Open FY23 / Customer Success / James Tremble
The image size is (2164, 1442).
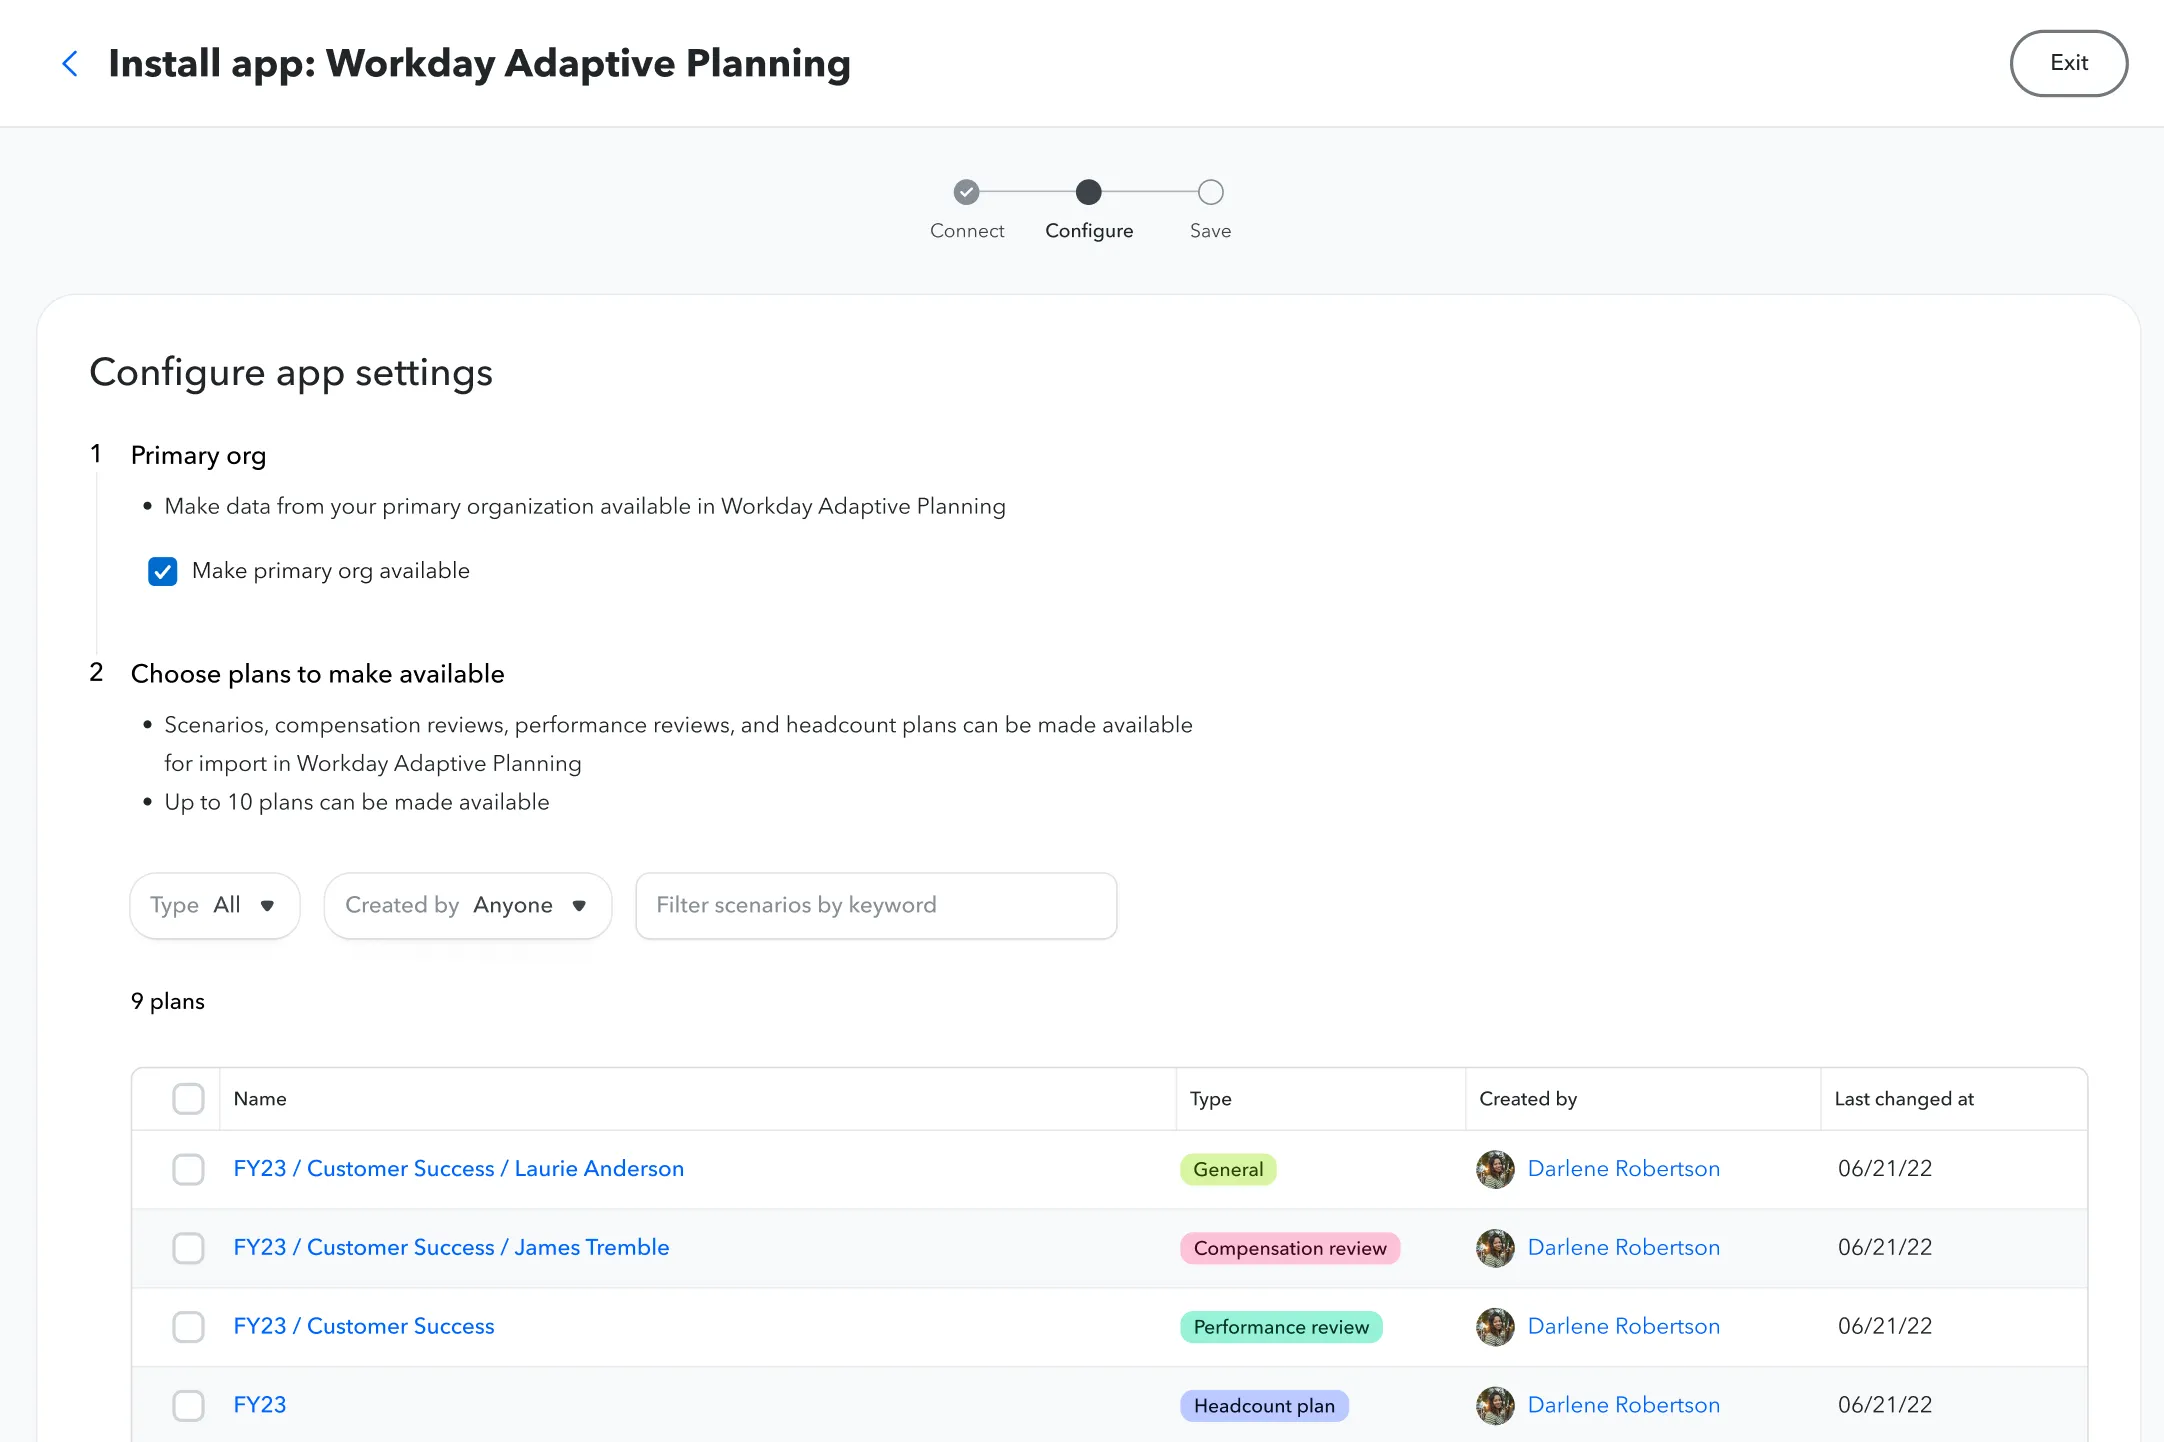pos(451,1247)
